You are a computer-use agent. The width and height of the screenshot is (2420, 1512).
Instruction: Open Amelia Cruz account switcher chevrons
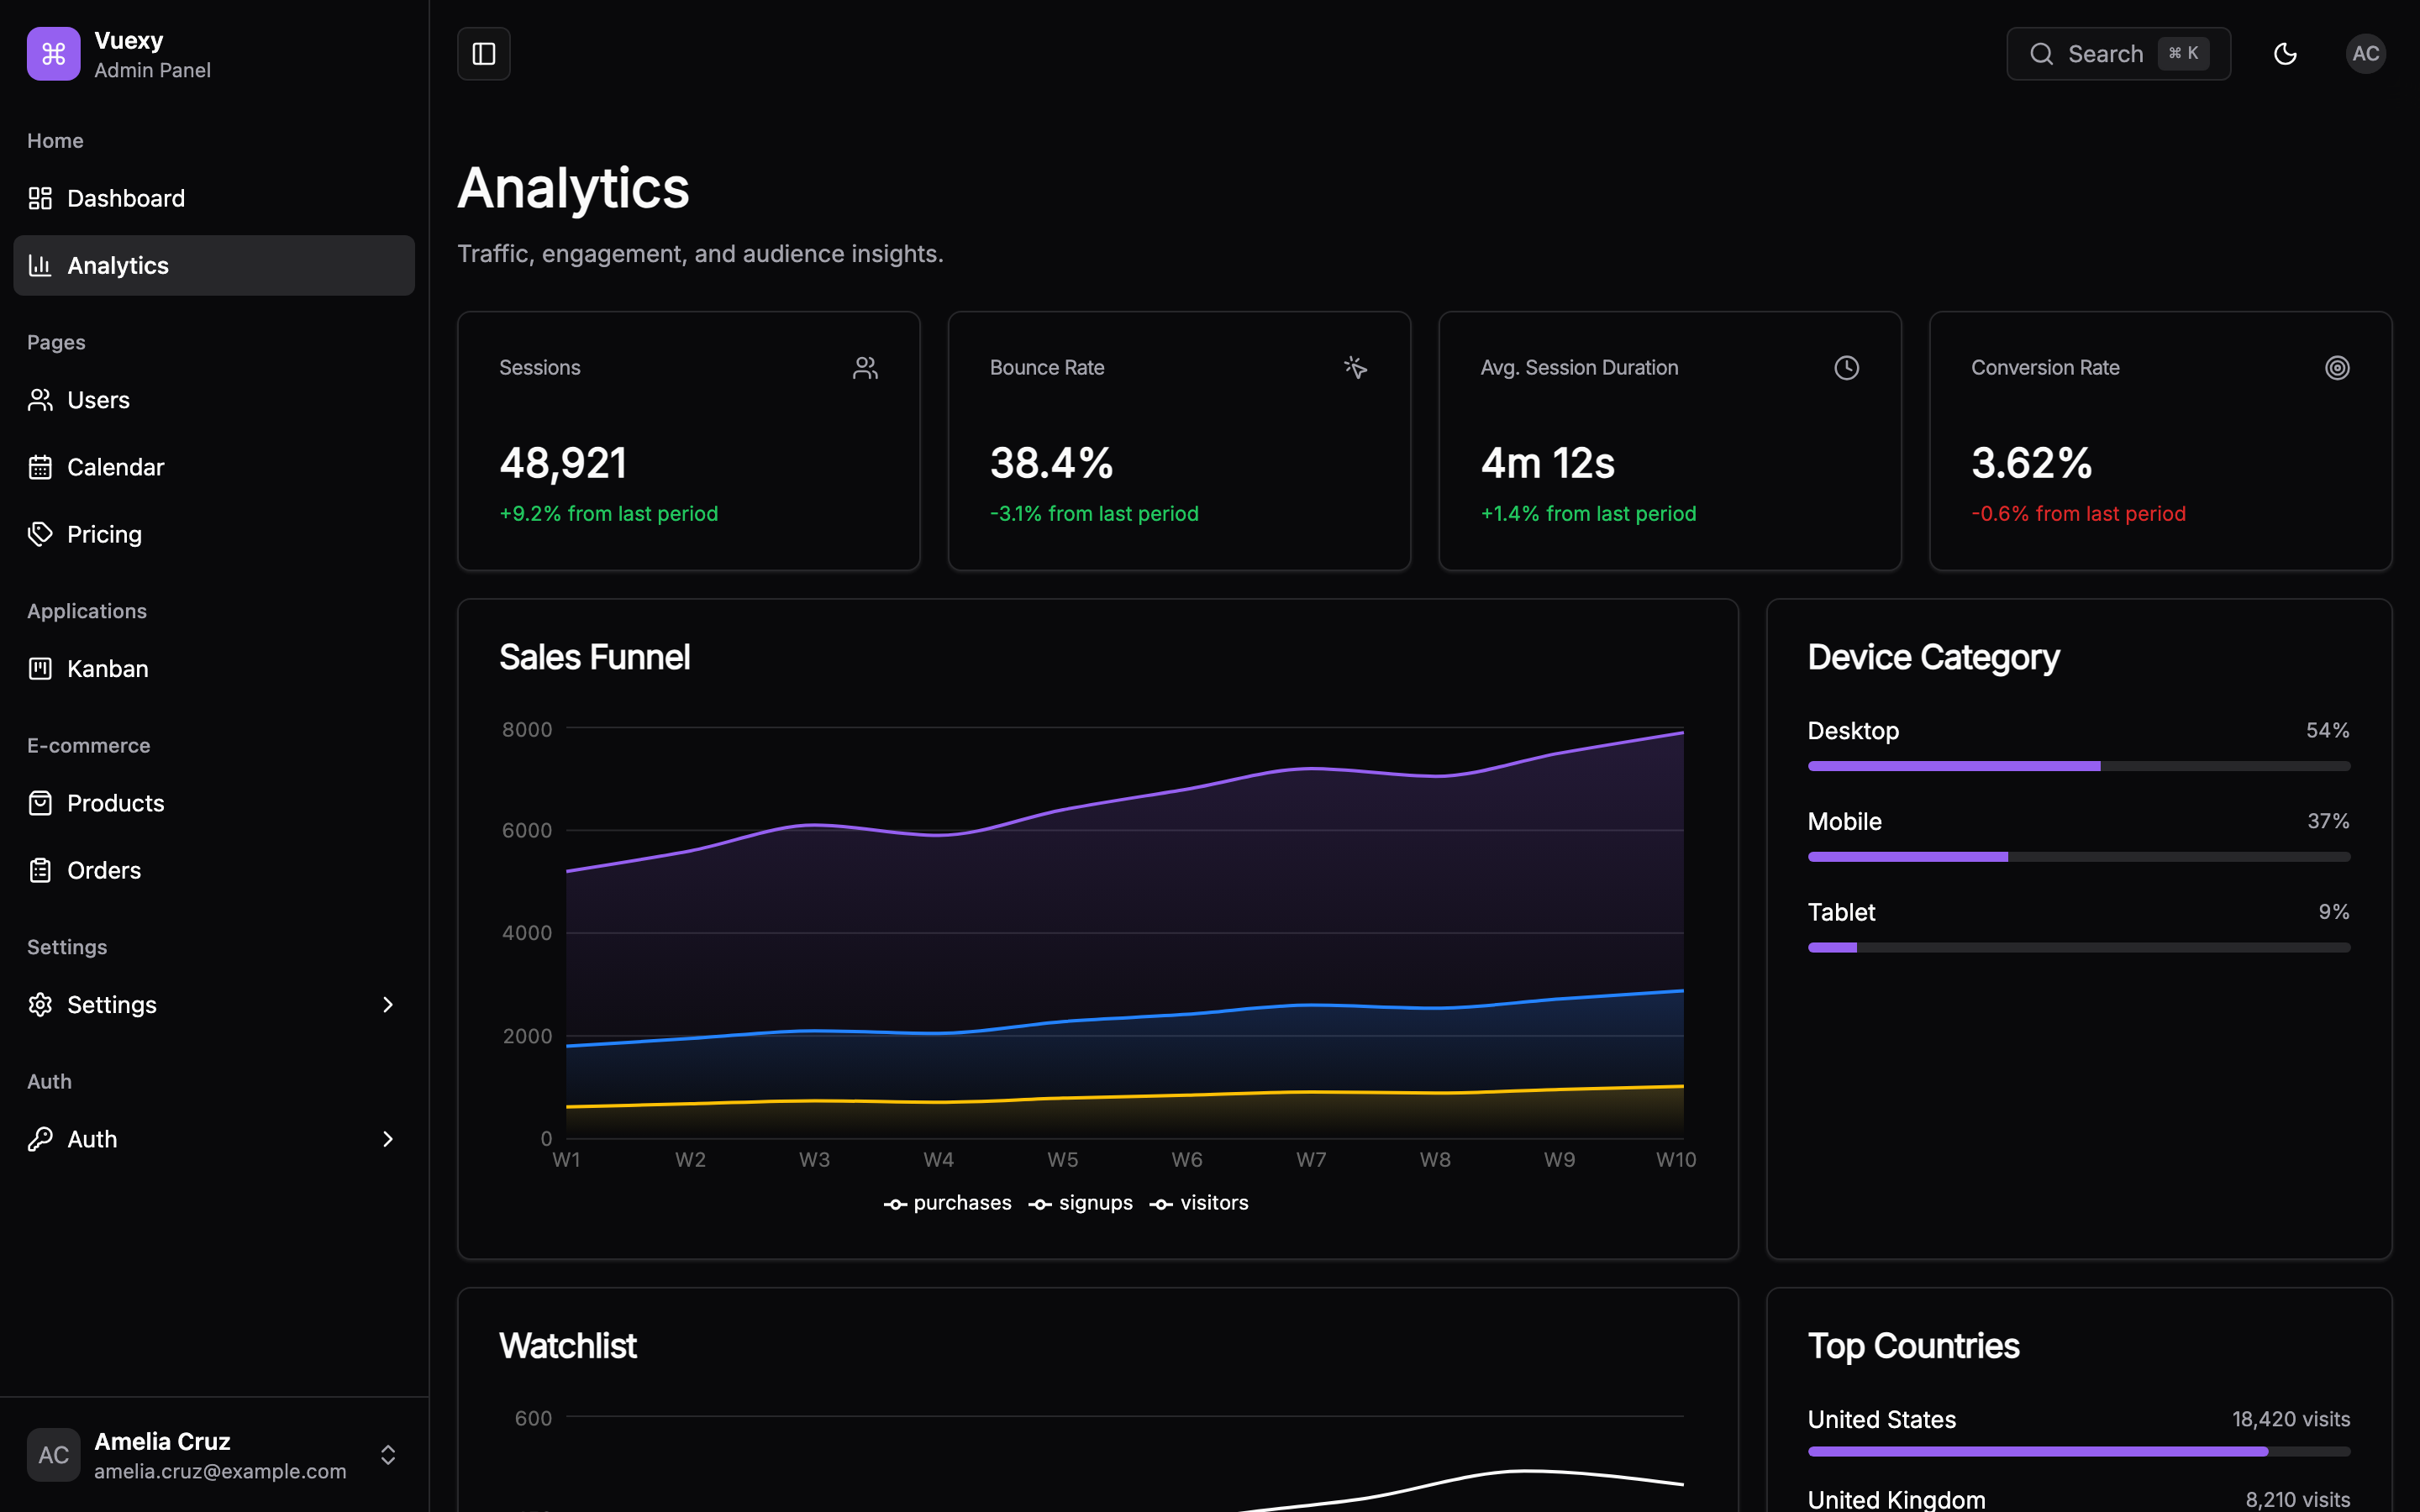coord(388,1455)
